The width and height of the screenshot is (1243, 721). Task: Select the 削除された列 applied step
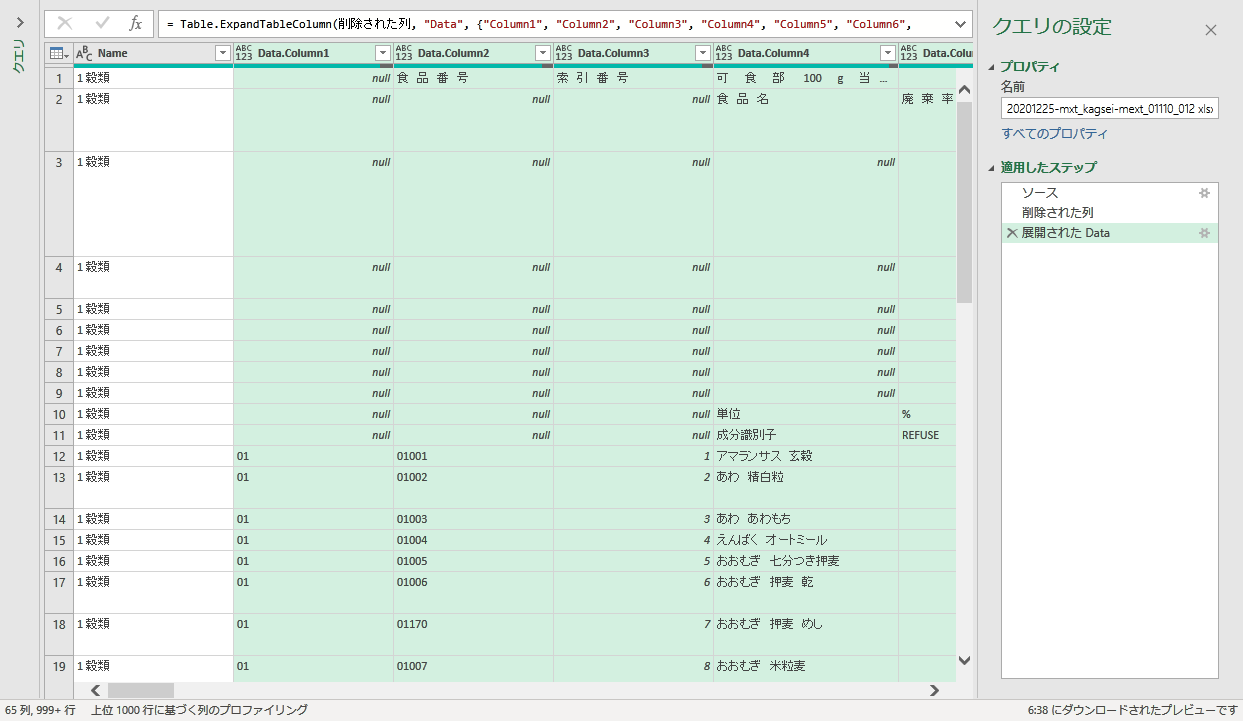[x=1110, y=213]
